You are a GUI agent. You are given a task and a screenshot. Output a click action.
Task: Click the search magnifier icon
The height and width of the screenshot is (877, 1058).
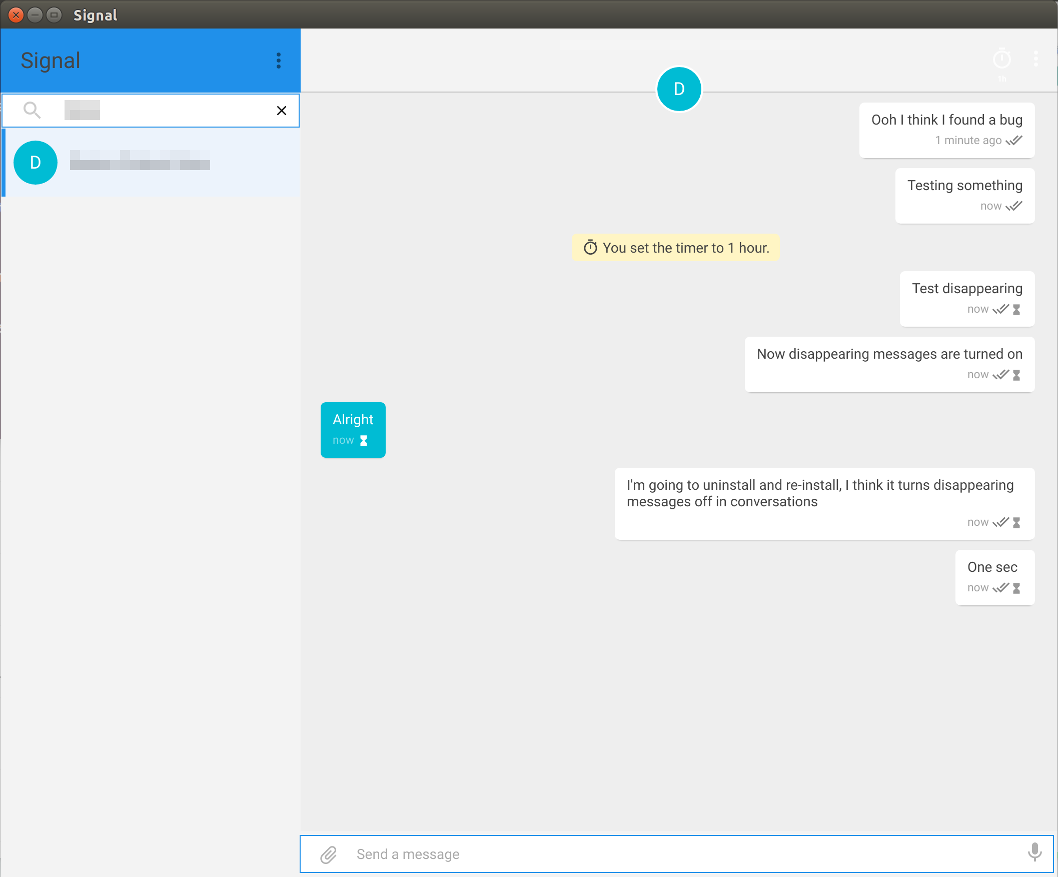pos(32,110)
